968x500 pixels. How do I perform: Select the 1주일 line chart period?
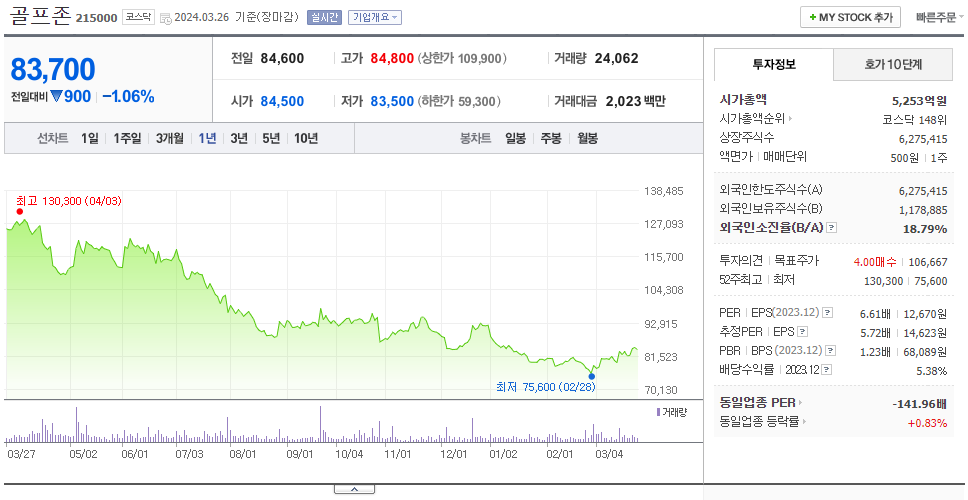coord(127,138)
